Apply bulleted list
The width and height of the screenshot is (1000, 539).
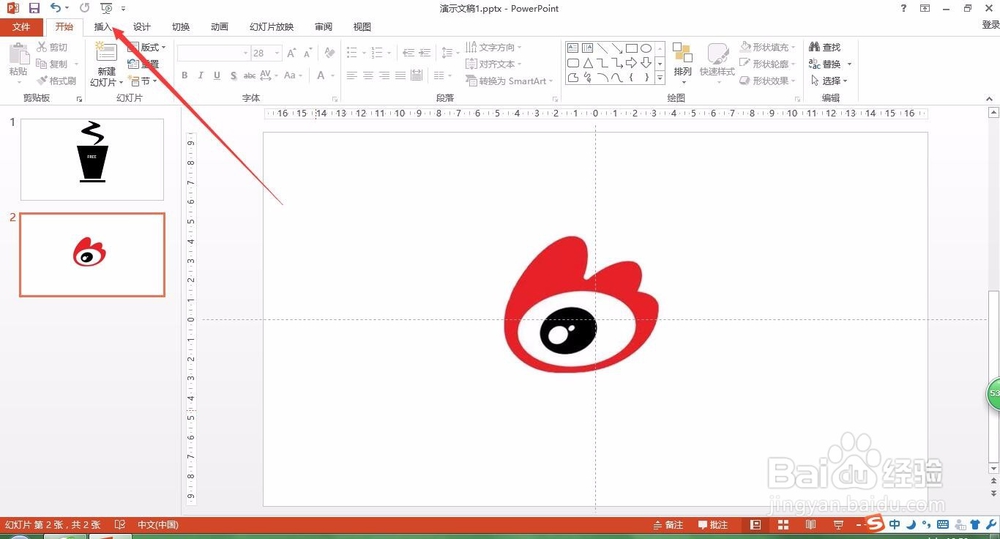(x=352, y=53)
